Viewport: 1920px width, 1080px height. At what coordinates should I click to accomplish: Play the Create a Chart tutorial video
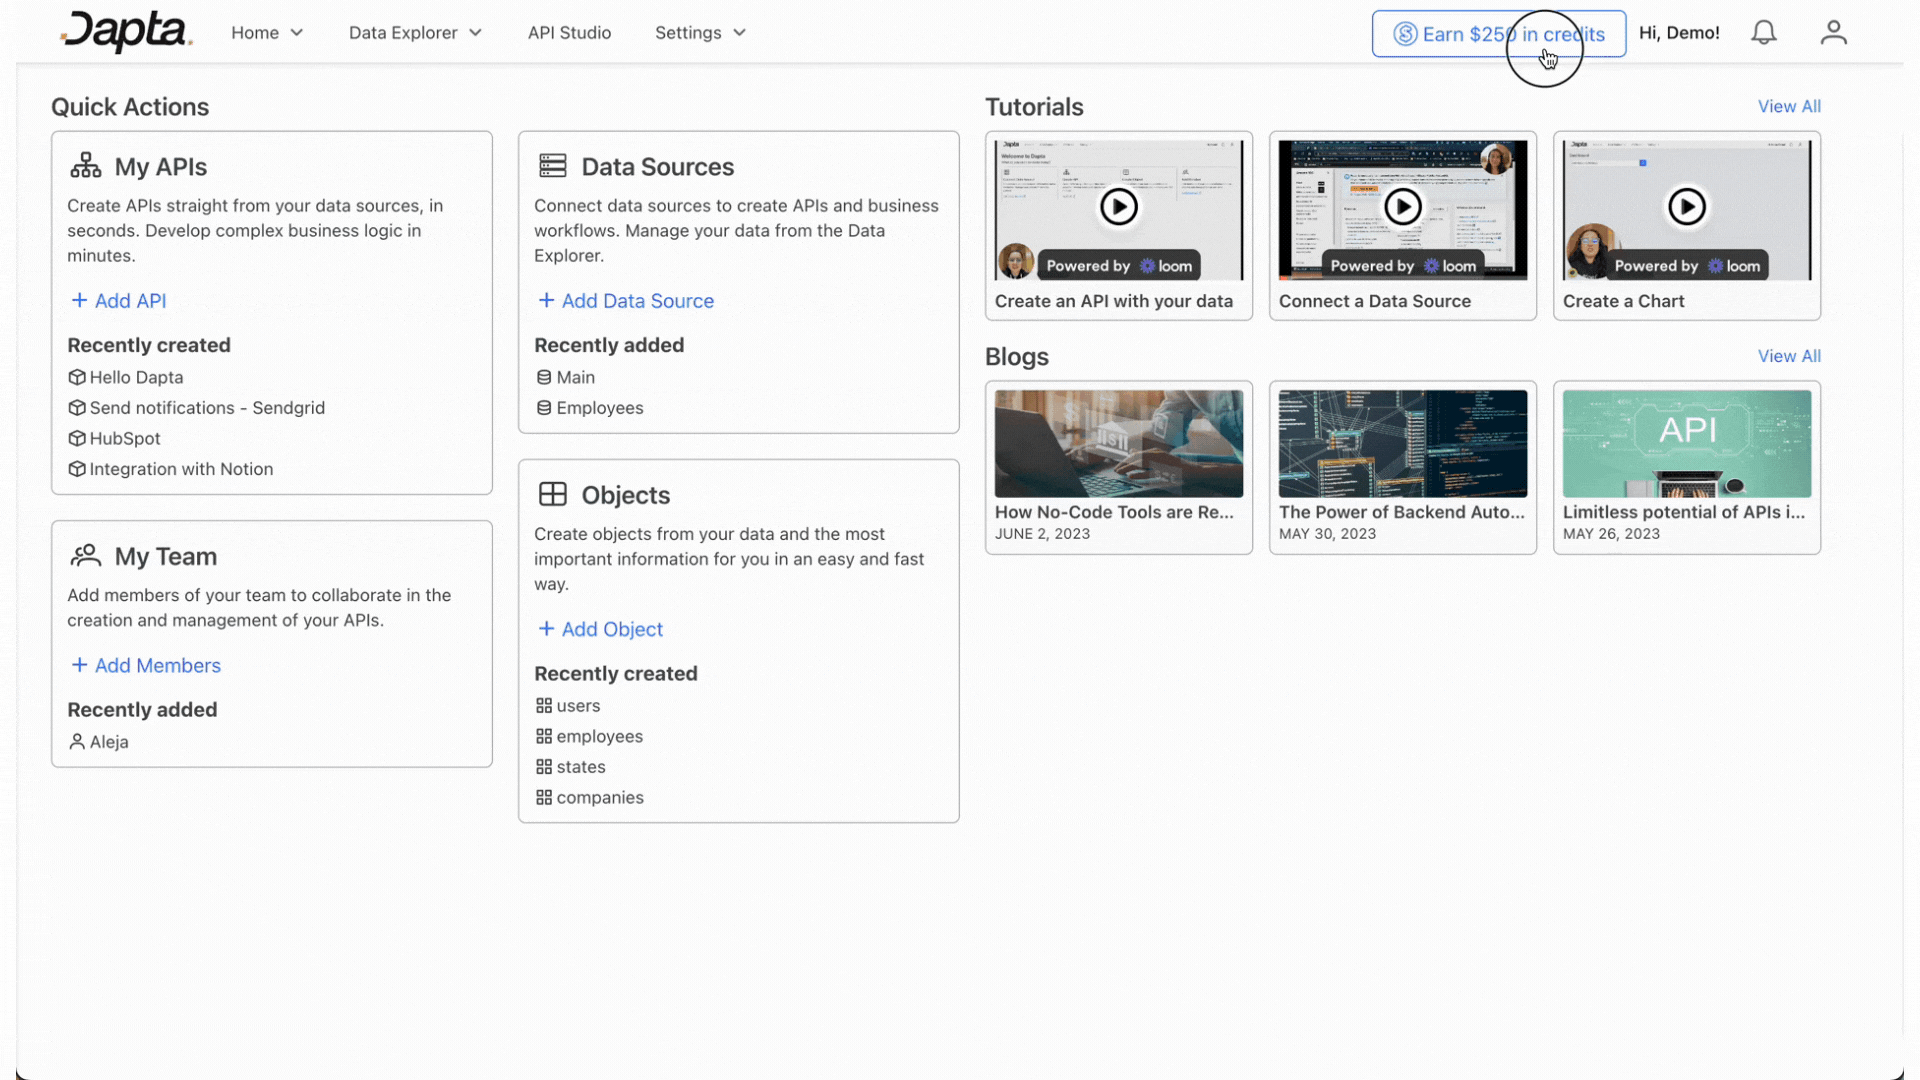point(1686,207)
